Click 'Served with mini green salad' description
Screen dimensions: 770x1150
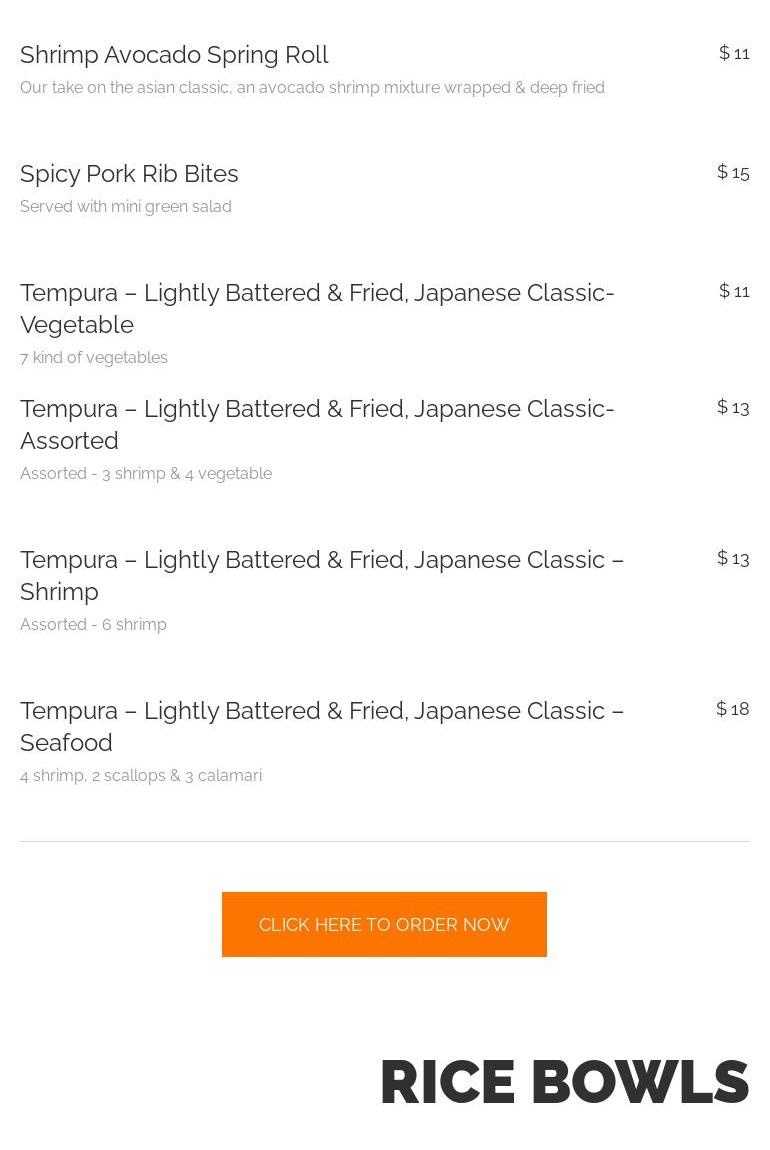click(x=126, y=207)
